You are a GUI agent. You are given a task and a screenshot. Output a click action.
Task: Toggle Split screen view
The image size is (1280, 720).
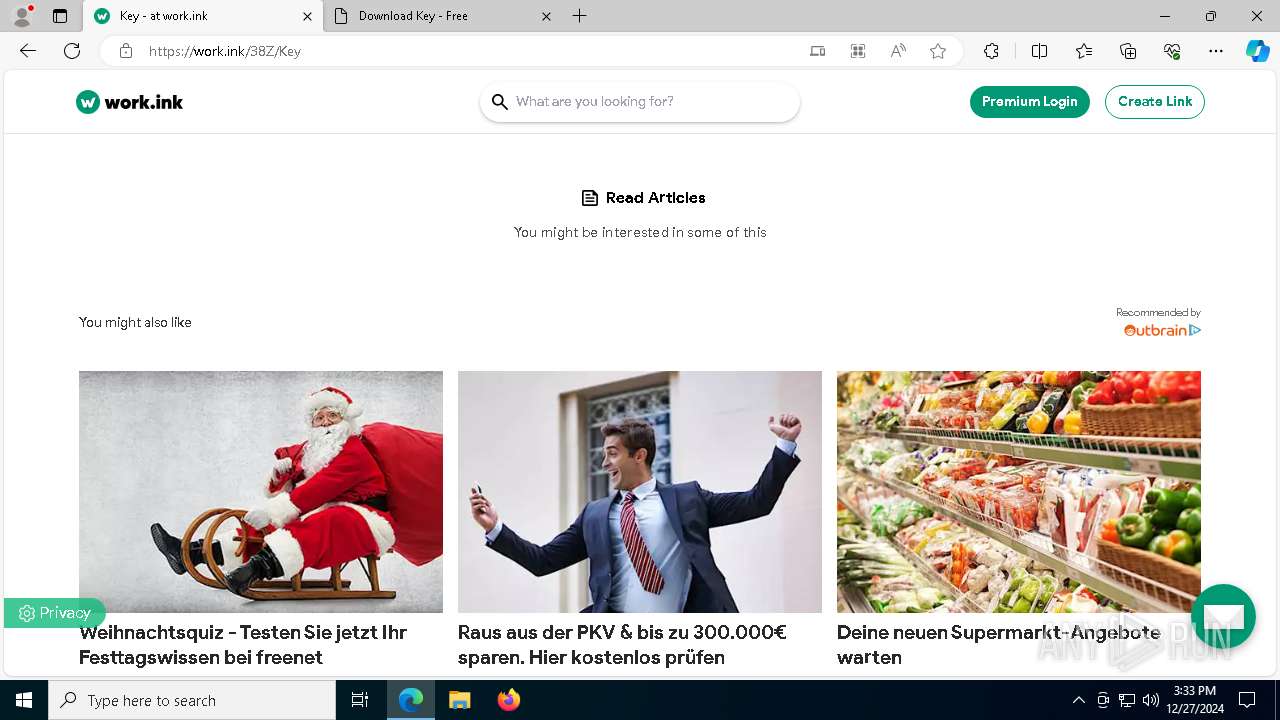1039,51
